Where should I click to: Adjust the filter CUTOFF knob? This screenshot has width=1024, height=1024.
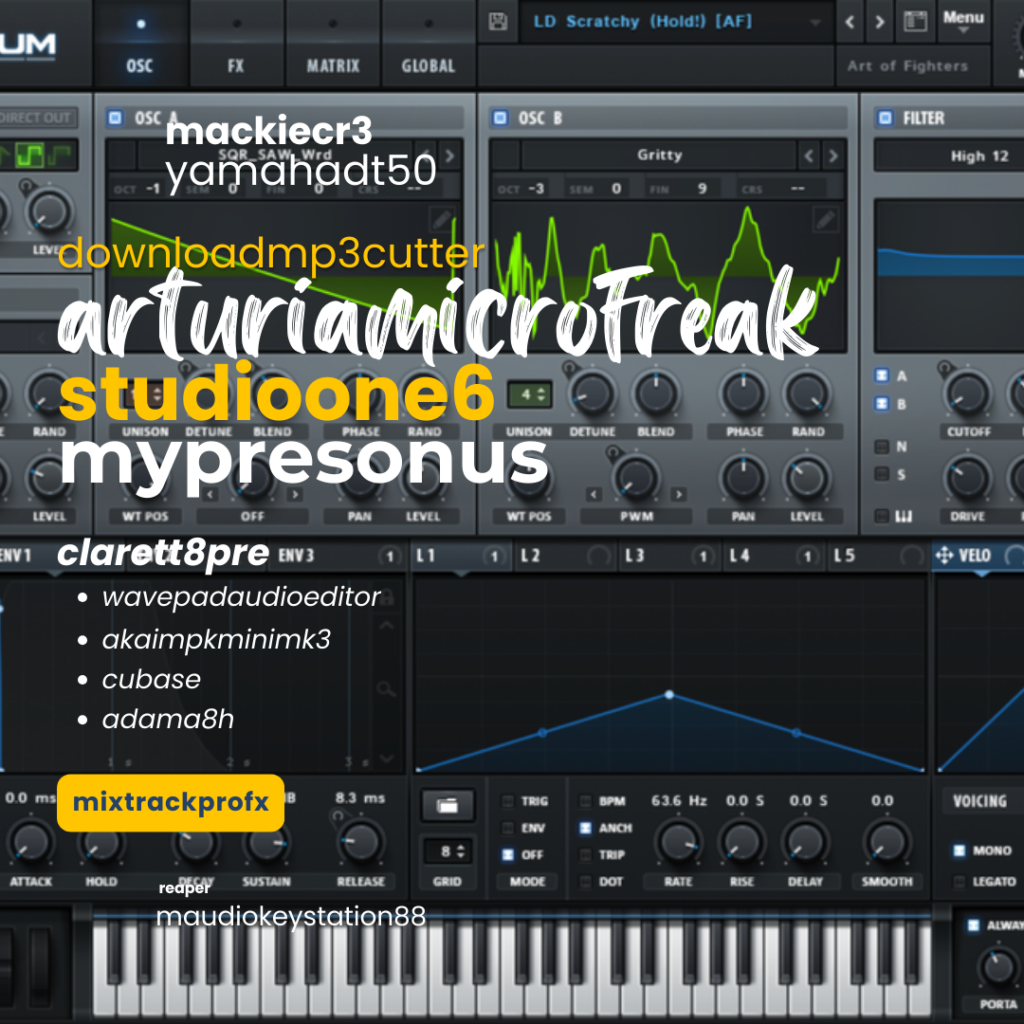coord(967,394)
